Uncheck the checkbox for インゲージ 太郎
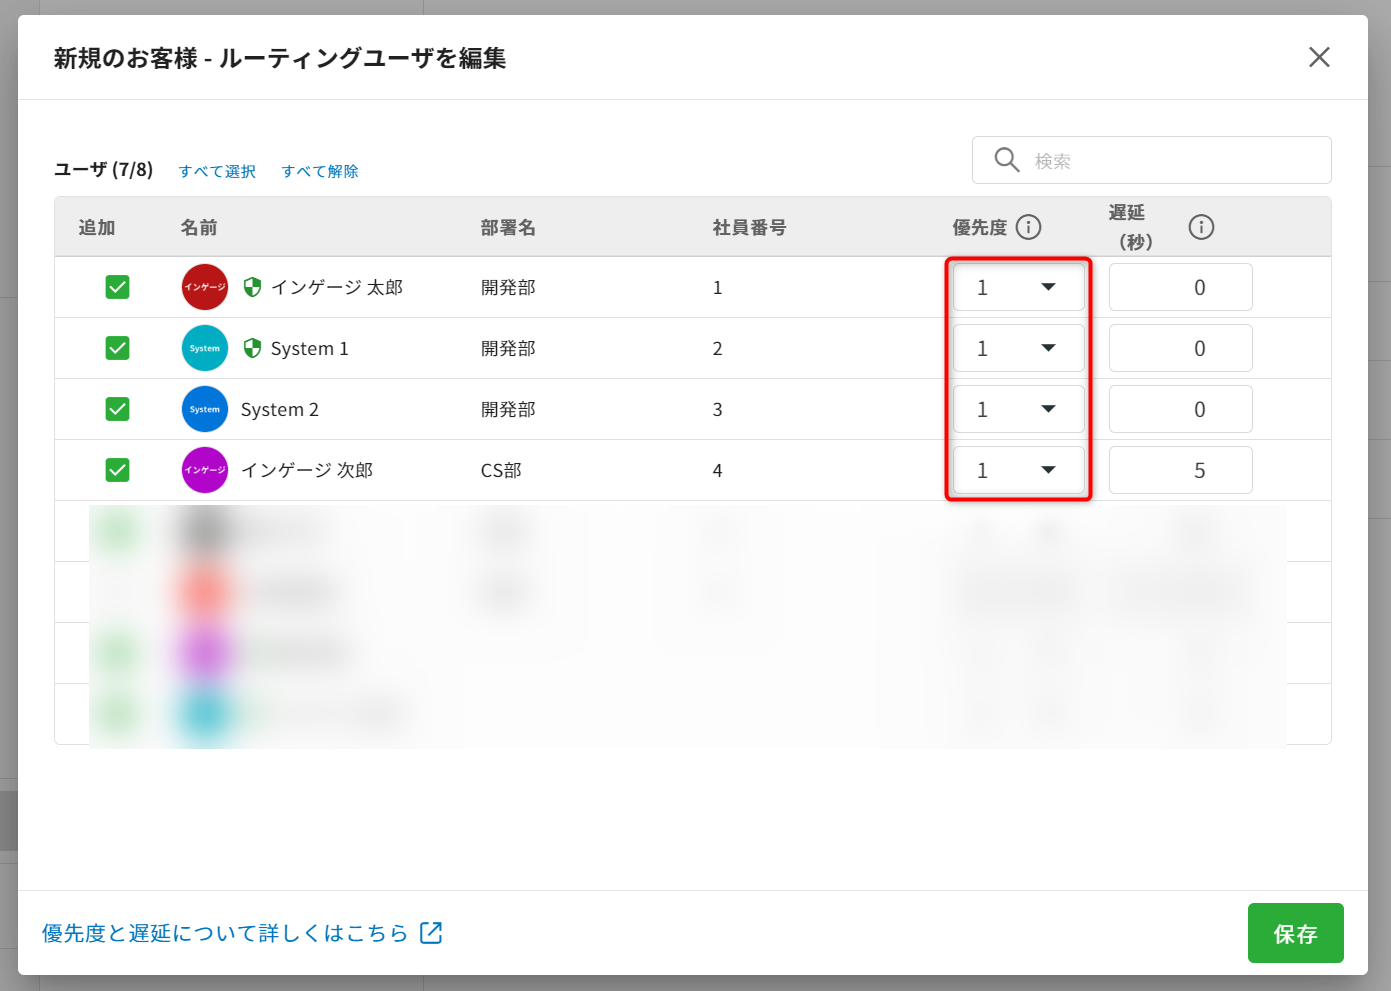The image size is (1391, 991). click(x=118, y=287)
